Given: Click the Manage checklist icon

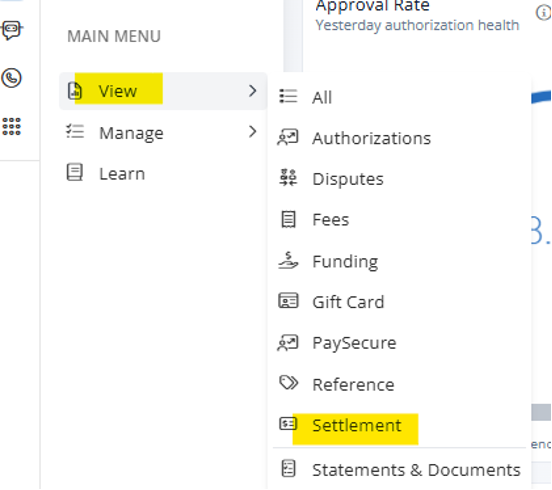Looking at the screenshot, I should pyautogui.click(x=75, y=132).
